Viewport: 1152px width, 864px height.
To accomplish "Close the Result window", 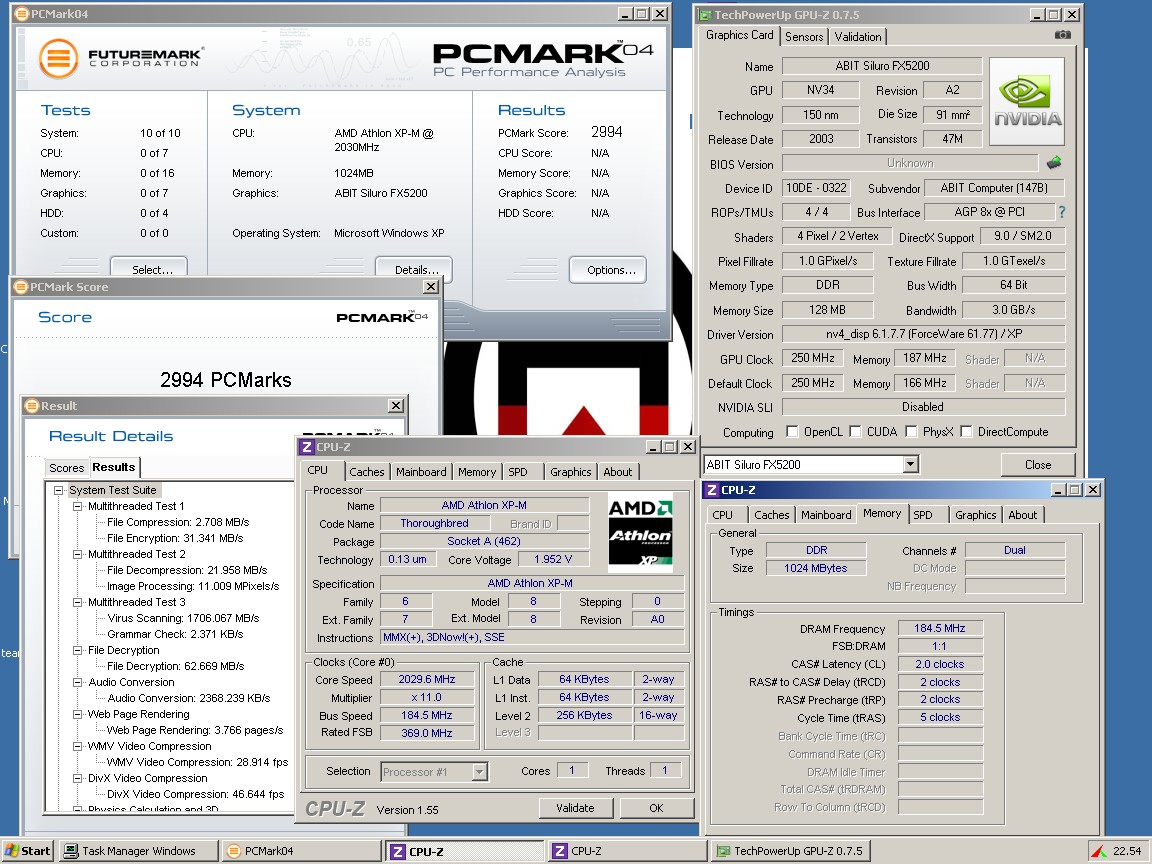I will 396,406.
